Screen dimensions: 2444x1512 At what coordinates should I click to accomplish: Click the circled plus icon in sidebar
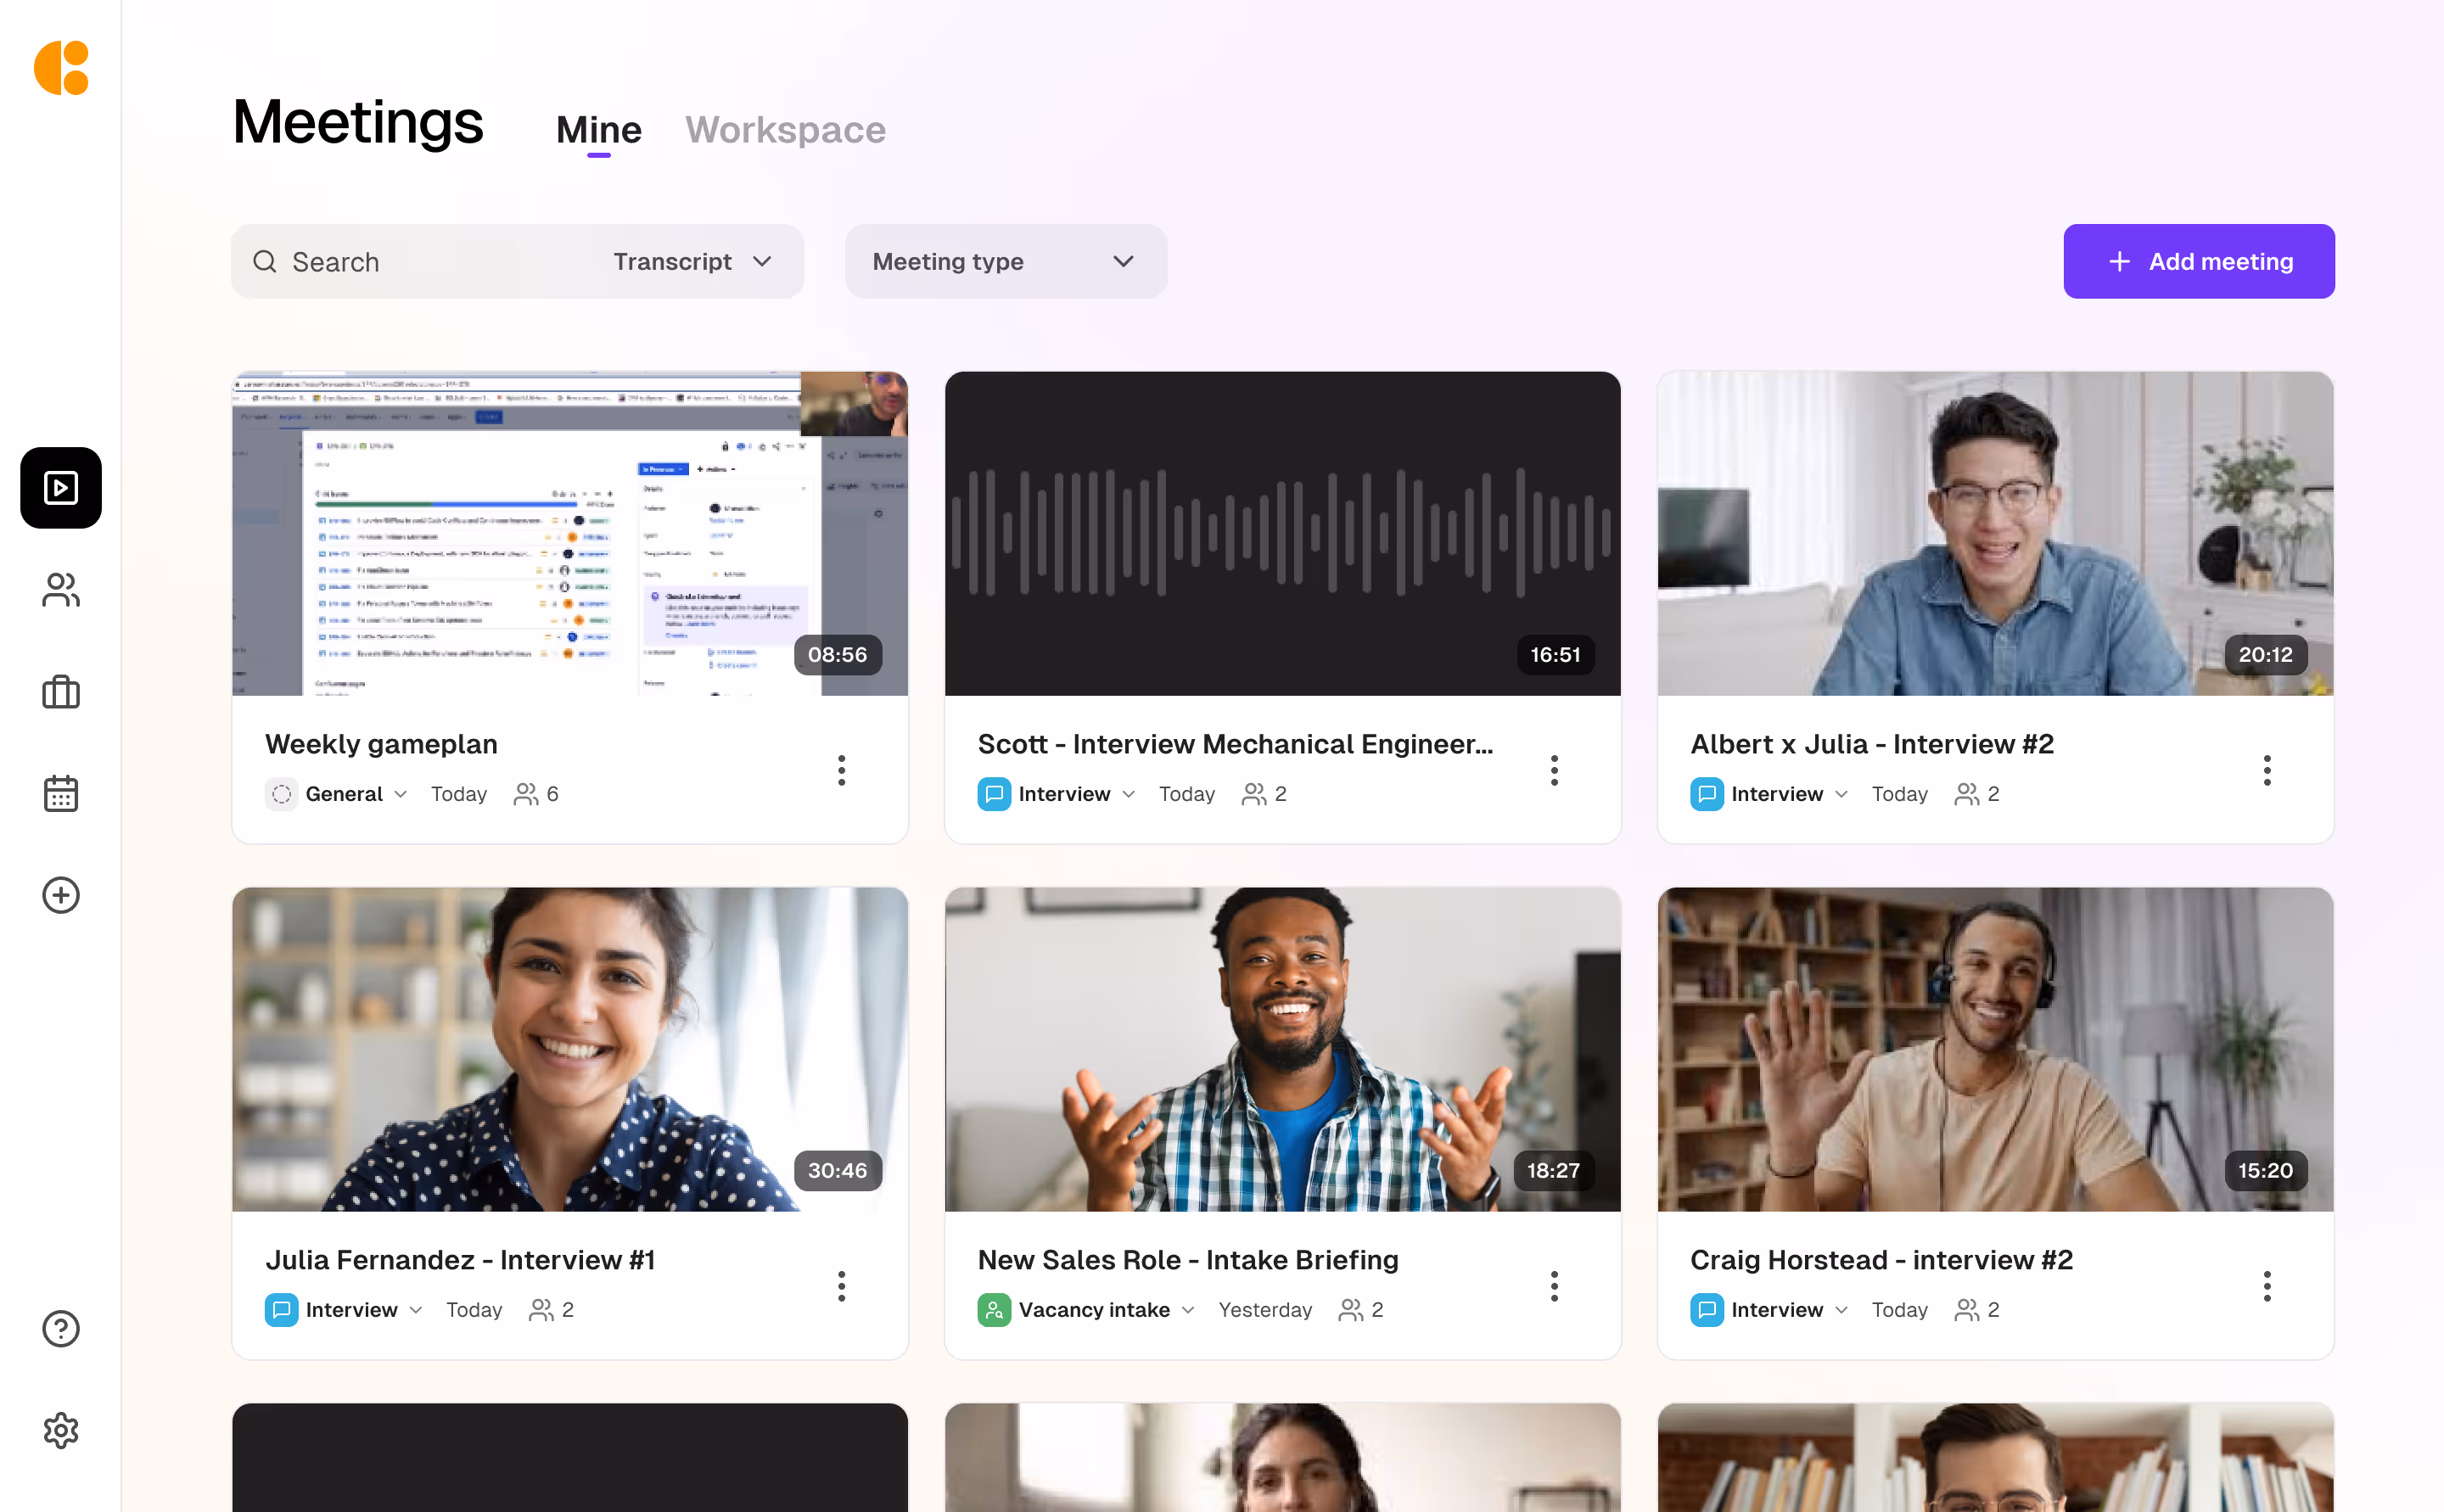coord(61,895)
